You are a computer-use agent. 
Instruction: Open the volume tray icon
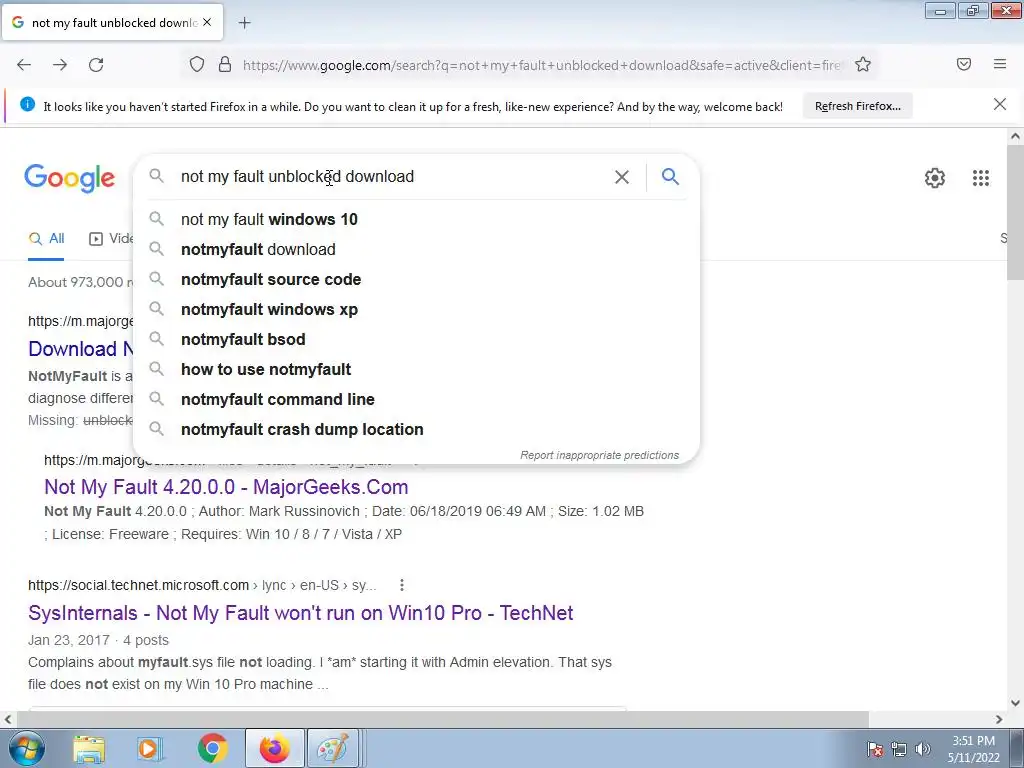click(x=922, y=749)
